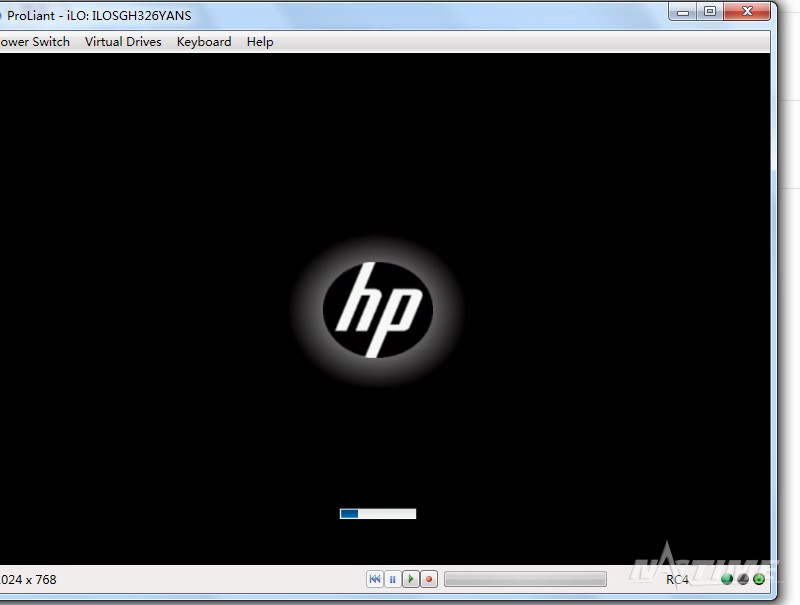Click the 1024 x 768 resolution text
This screenshot has width=800, height=605.
[28, 579]
